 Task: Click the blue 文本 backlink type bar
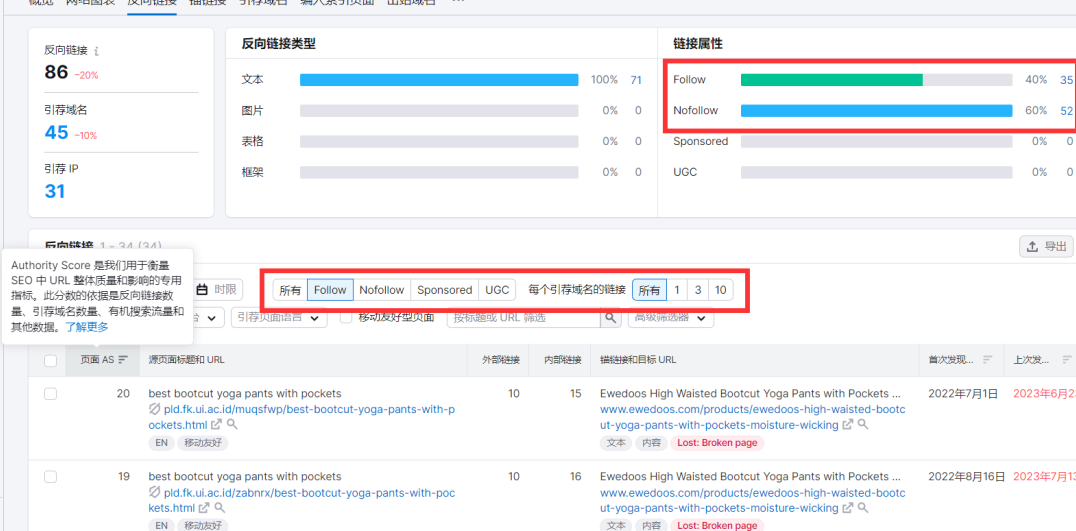[x=439, y=80]
